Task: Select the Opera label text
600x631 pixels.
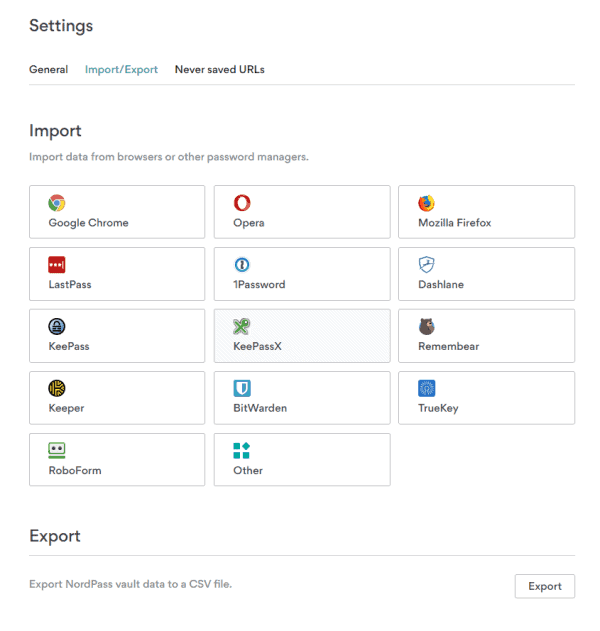Action: (x=249, y=223)
